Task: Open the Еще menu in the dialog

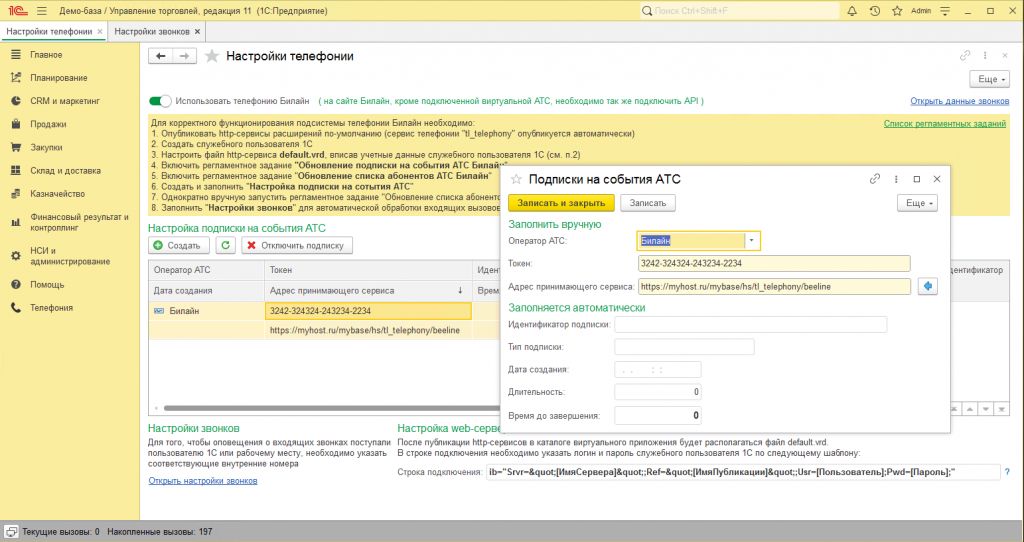Action: [x=917, y=203]
